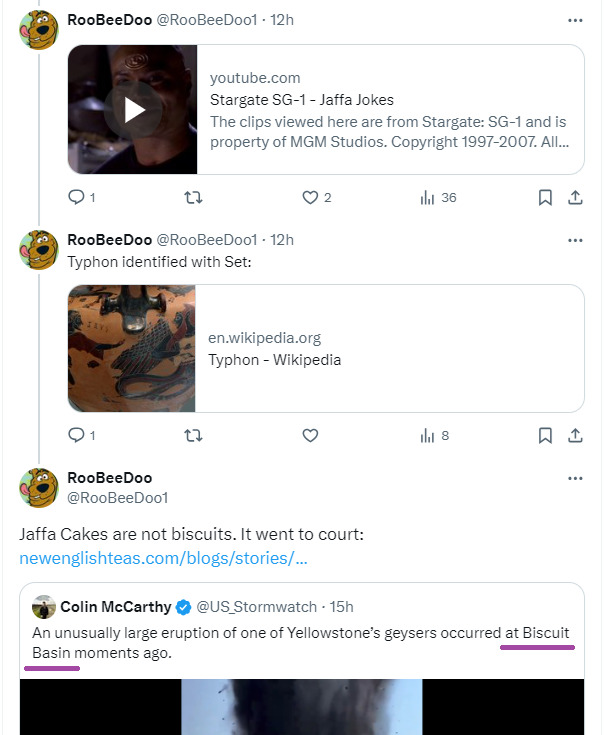Bookmark the Typhon Wikipedia tweet
This screenshot has width=604, height=735.
coord(545,435)
